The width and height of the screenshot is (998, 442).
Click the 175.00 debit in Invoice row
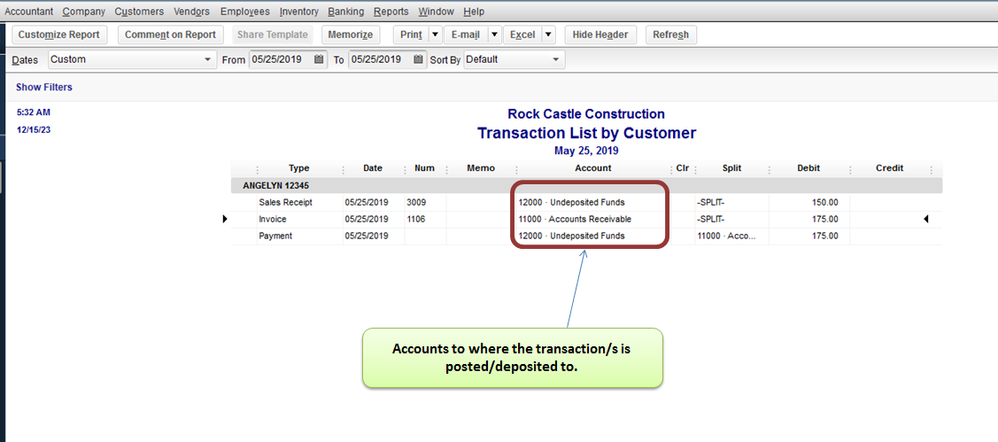click(826, 219)
